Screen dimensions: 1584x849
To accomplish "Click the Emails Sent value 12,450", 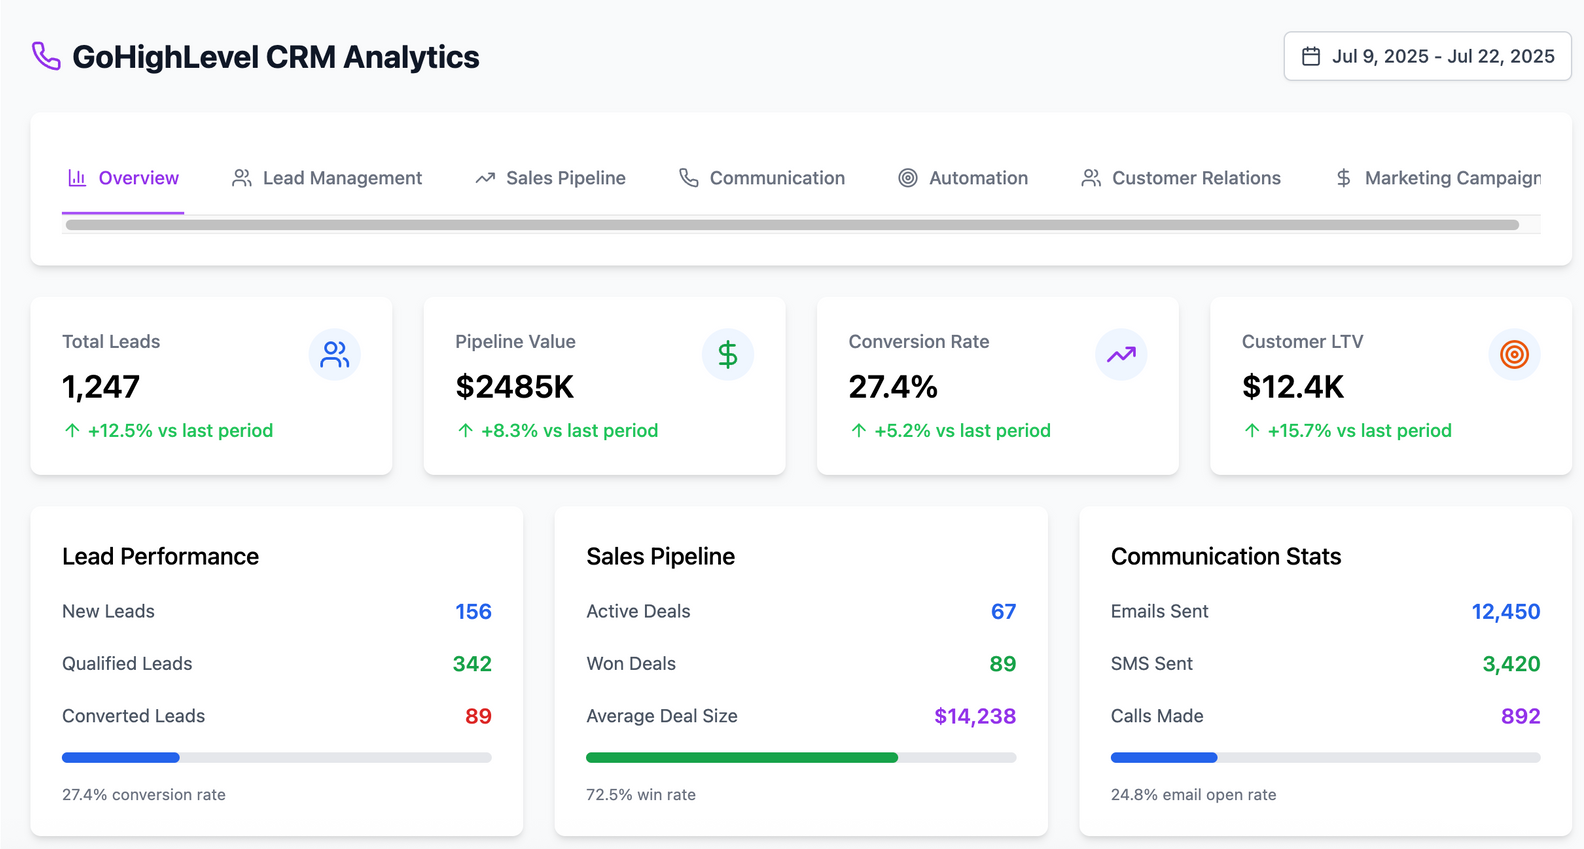I will pos(1506,612).
